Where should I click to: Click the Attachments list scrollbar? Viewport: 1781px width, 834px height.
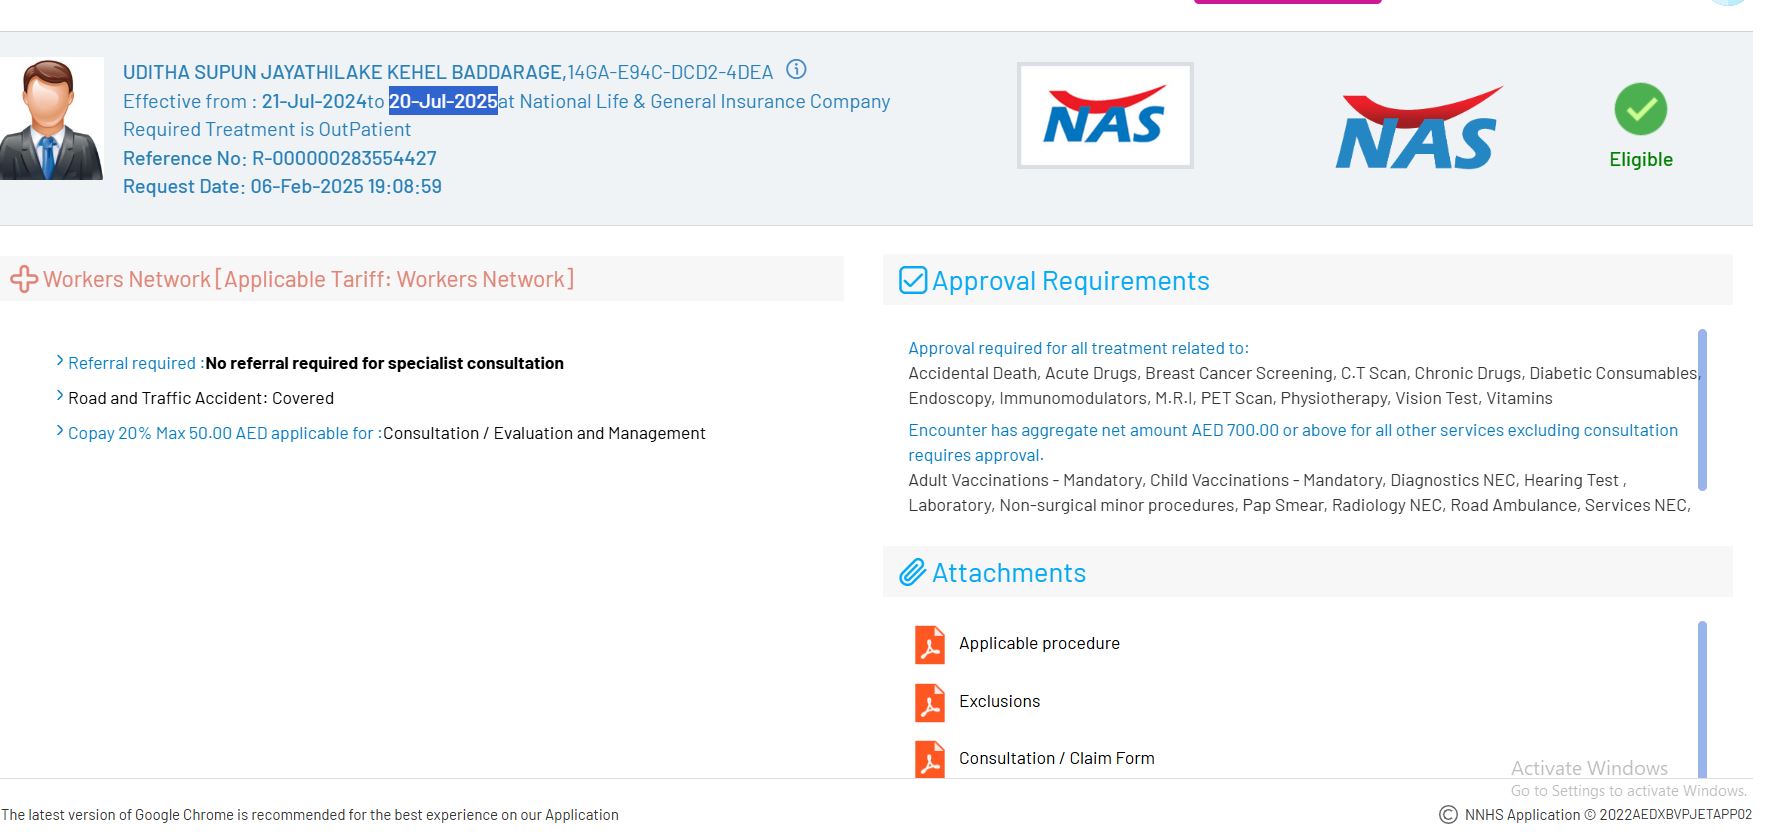pos(1702,699)
